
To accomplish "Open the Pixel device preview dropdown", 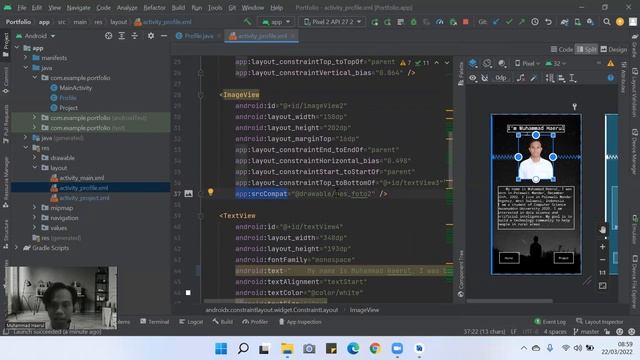I will pyautogui.click(x=527, y=63).
